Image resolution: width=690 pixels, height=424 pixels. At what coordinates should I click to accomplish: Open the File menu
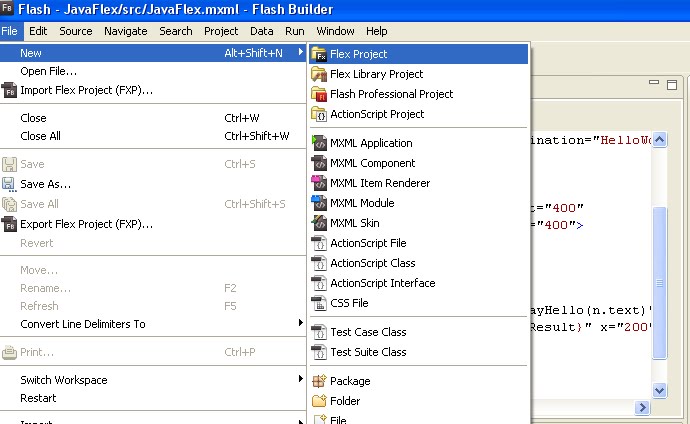9,31
